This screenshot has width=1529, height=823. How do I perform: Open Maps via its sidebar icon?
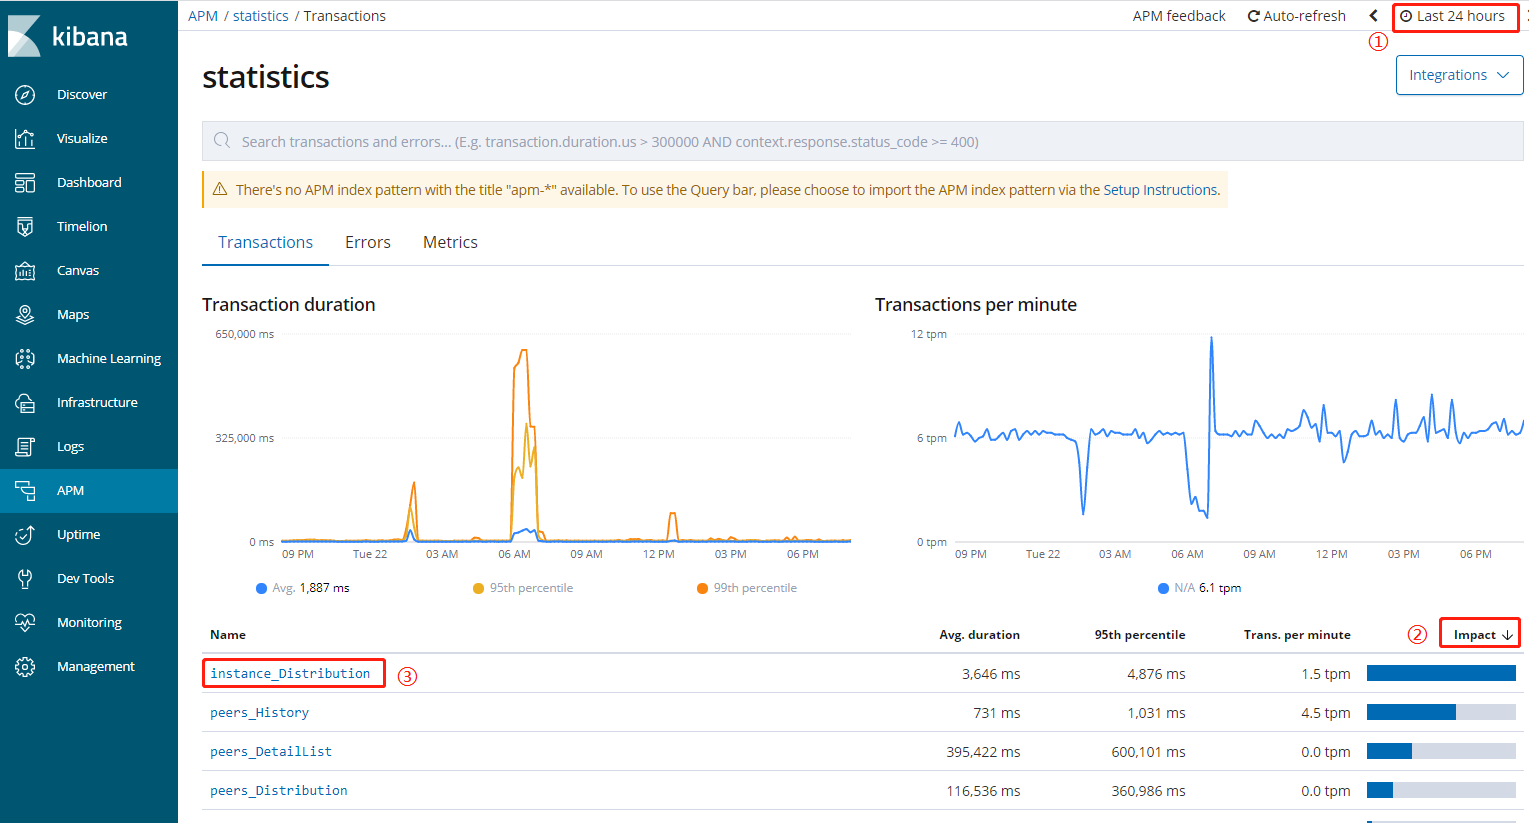[x=25, y=315]
